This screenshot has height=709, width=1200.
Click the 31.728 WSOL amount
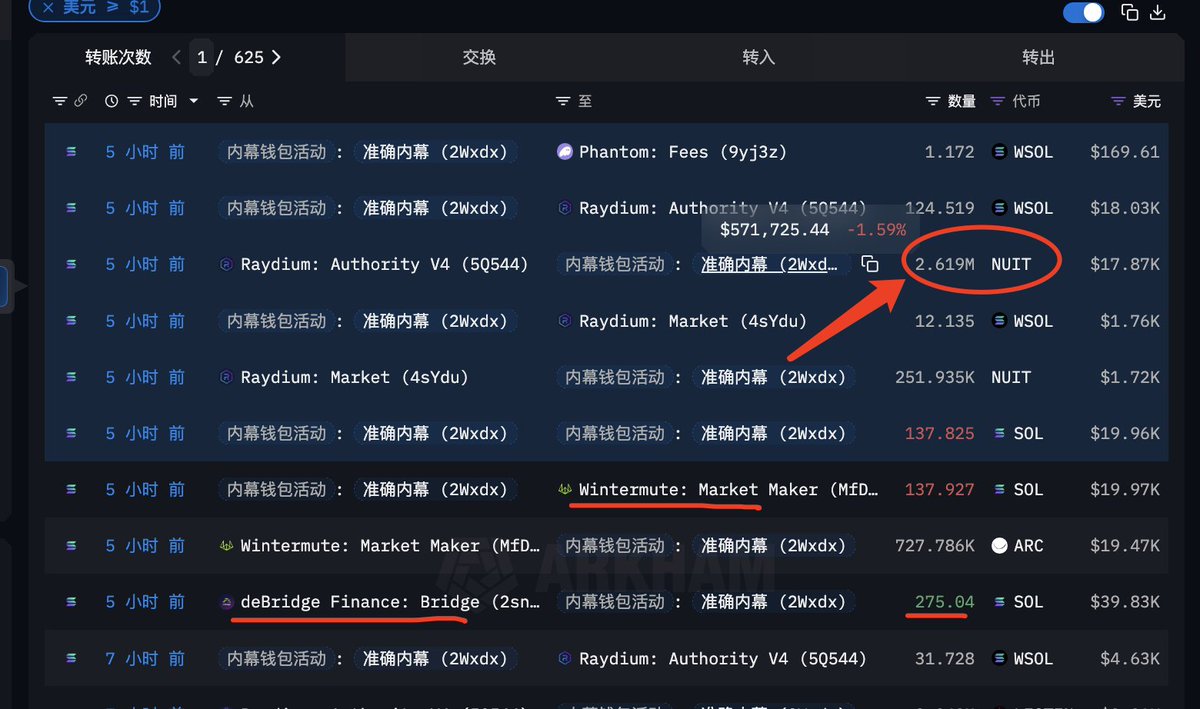[945, 659]
